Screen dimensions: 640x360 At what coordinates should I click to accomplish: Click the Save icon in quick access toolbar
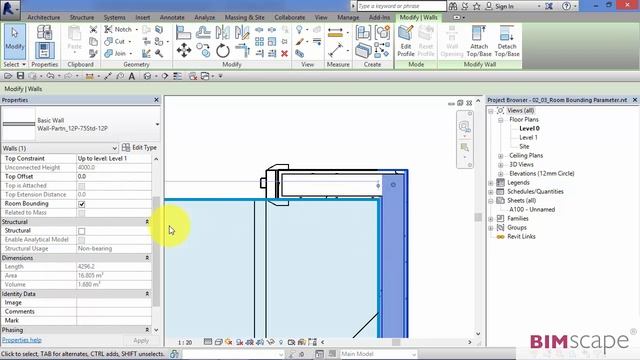coord(20,76)
